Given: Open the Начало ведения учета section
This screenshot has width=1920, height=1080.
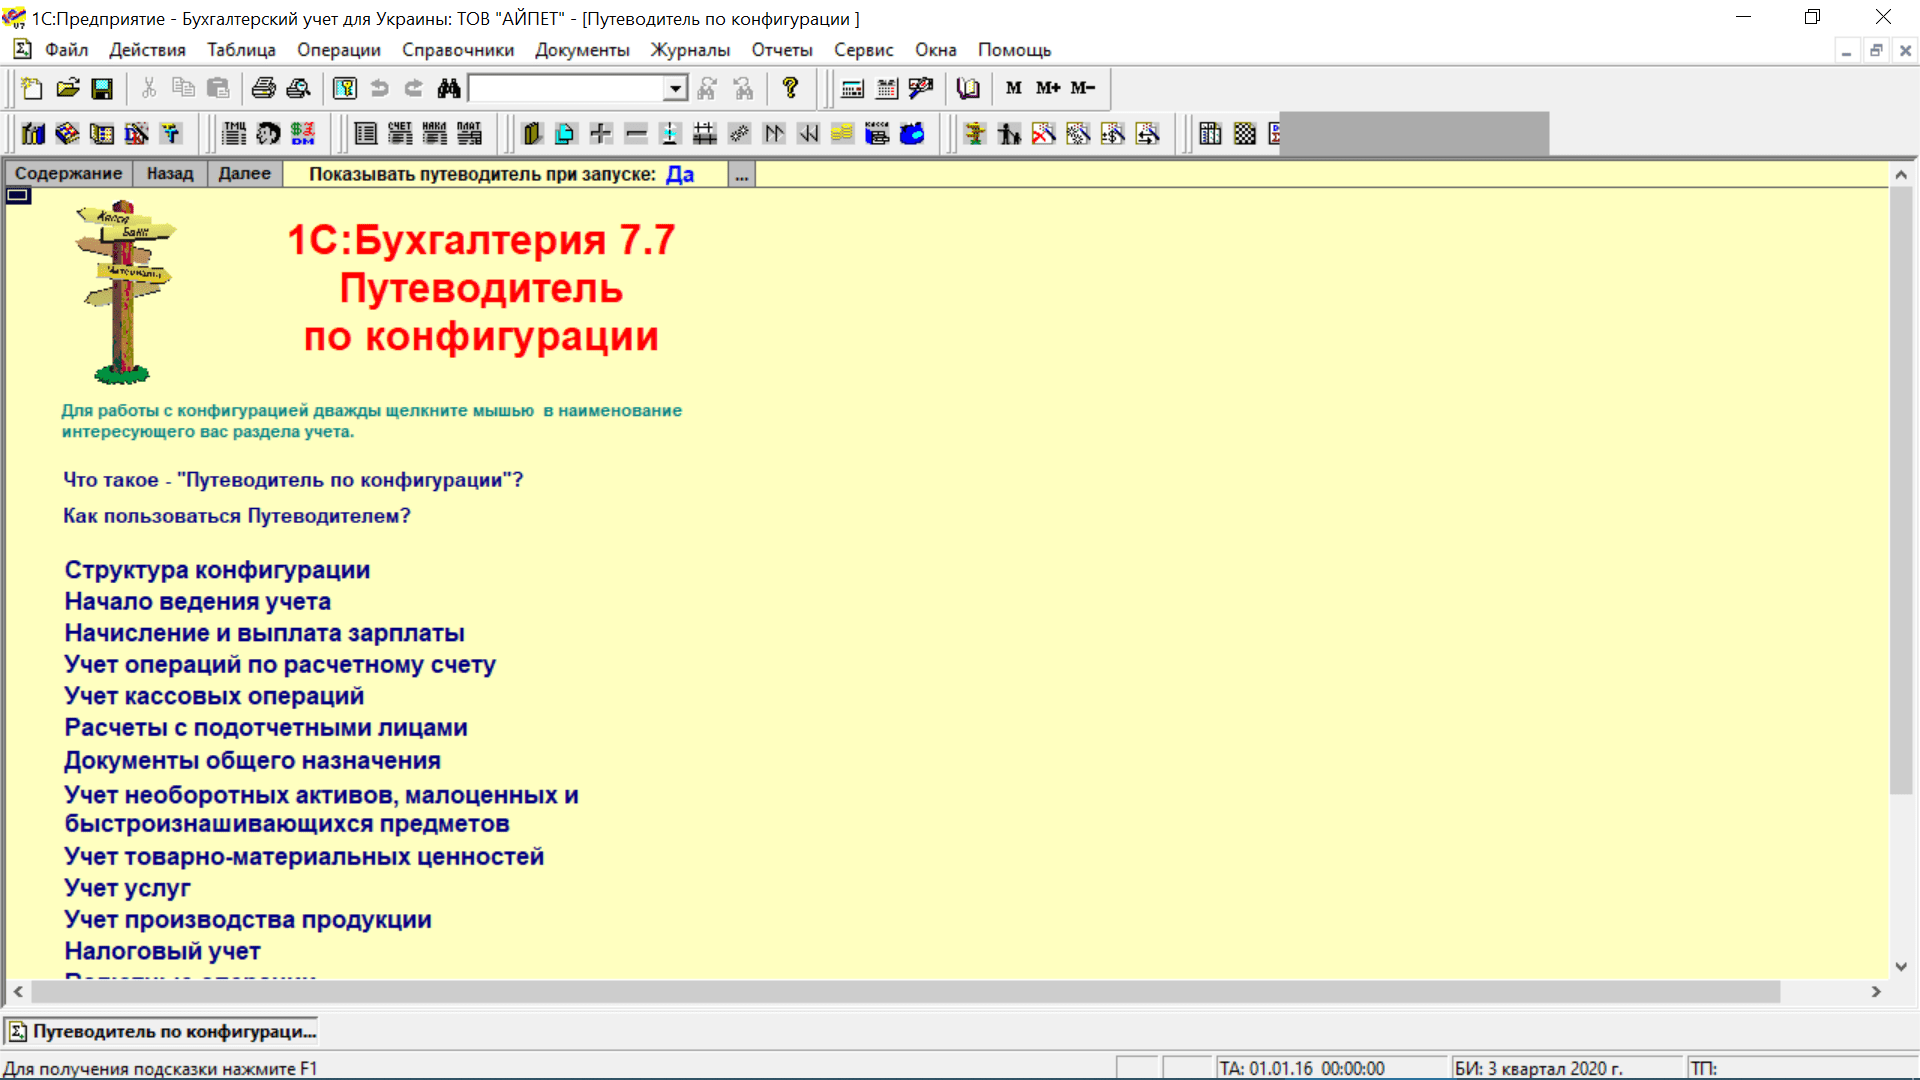Looking at the screenshot, I should tap(198, 602).
